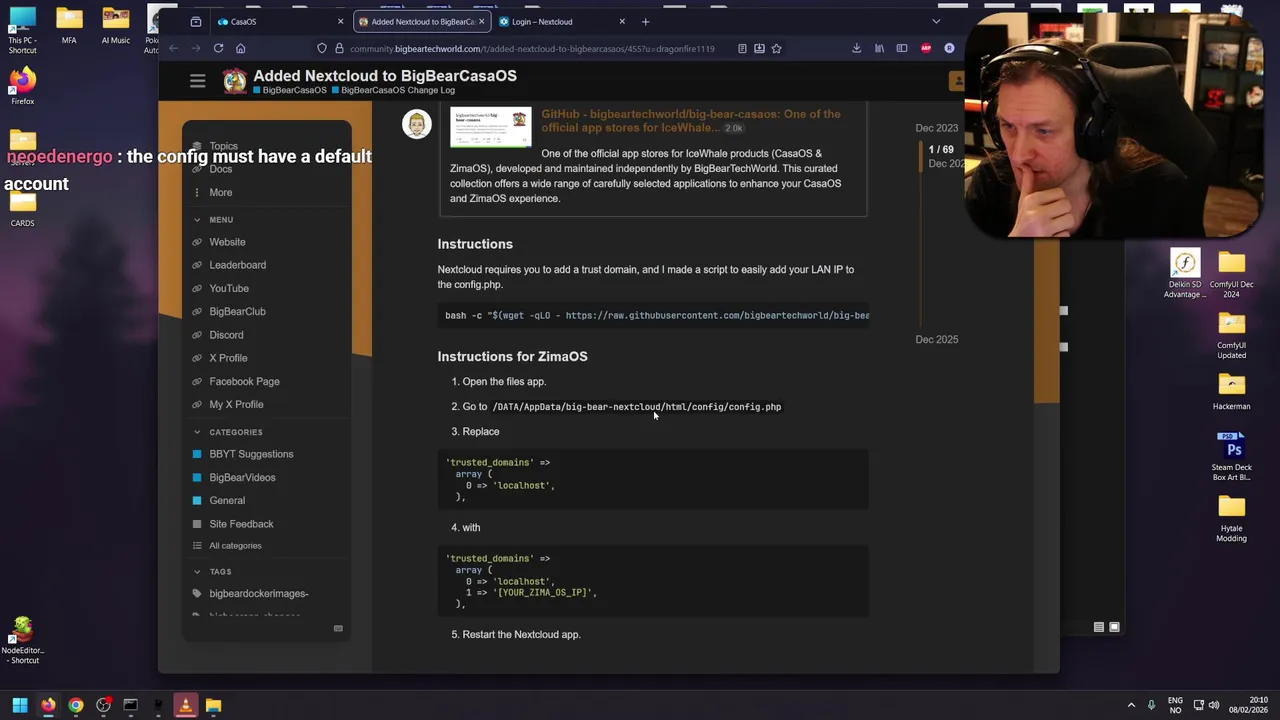Viewport: 1280px width, 720px height.
Task: Open the post author avatar
Action: click(417, 124)
